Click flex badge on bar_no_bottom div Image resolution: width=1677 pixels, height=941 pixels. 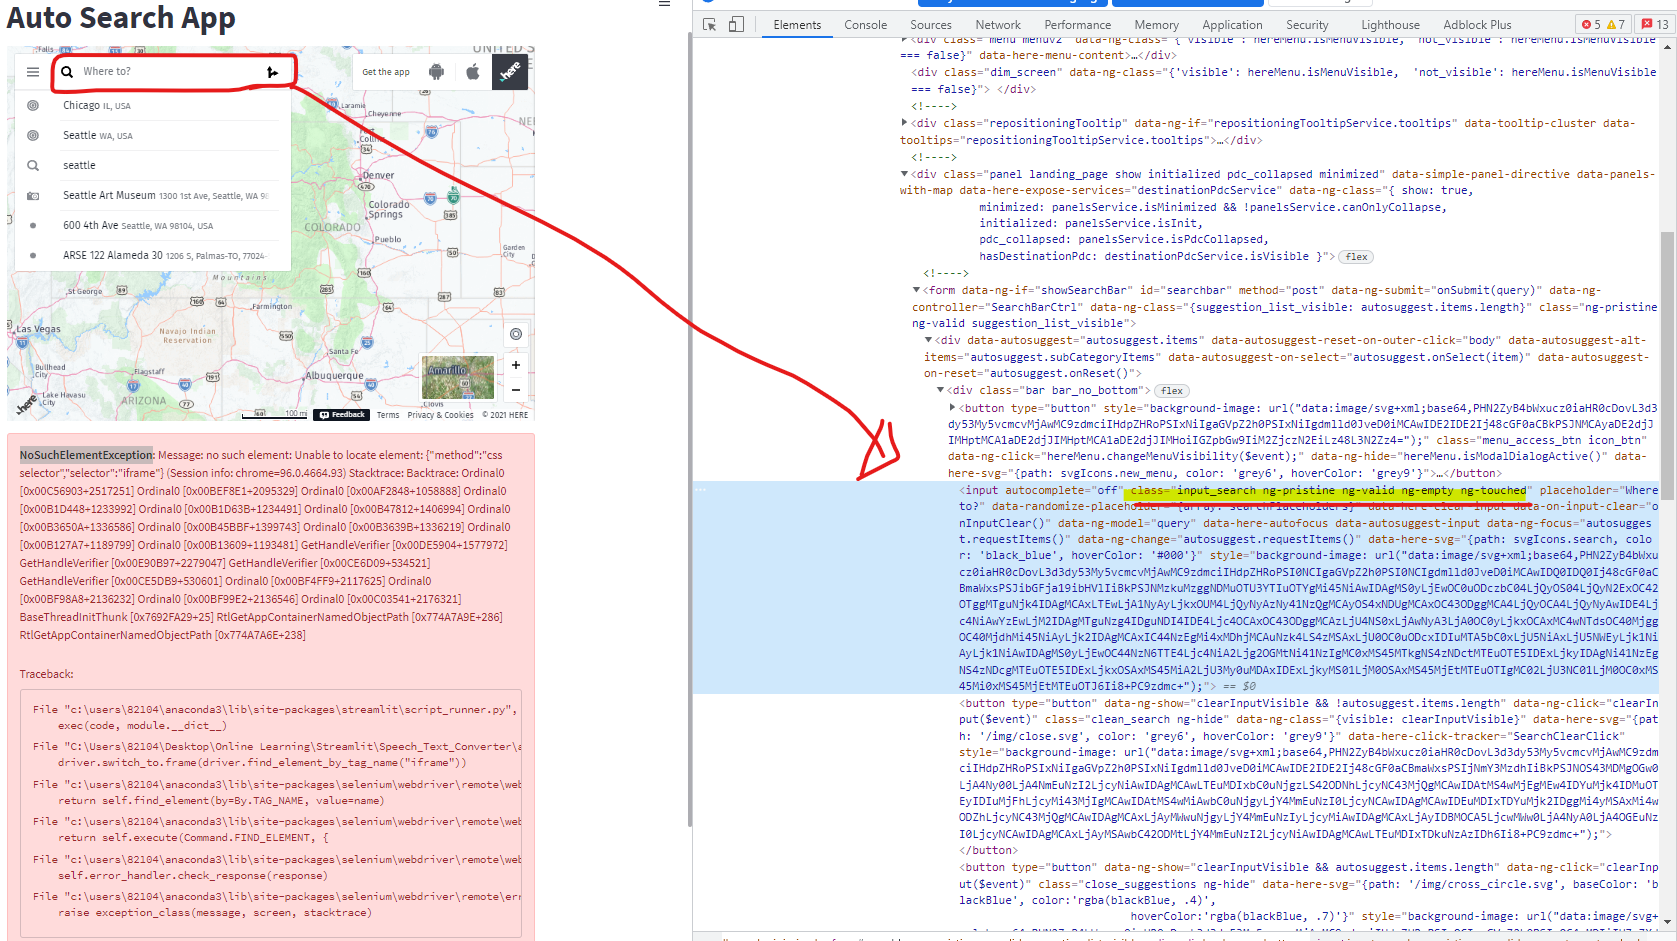(1172, 391)
